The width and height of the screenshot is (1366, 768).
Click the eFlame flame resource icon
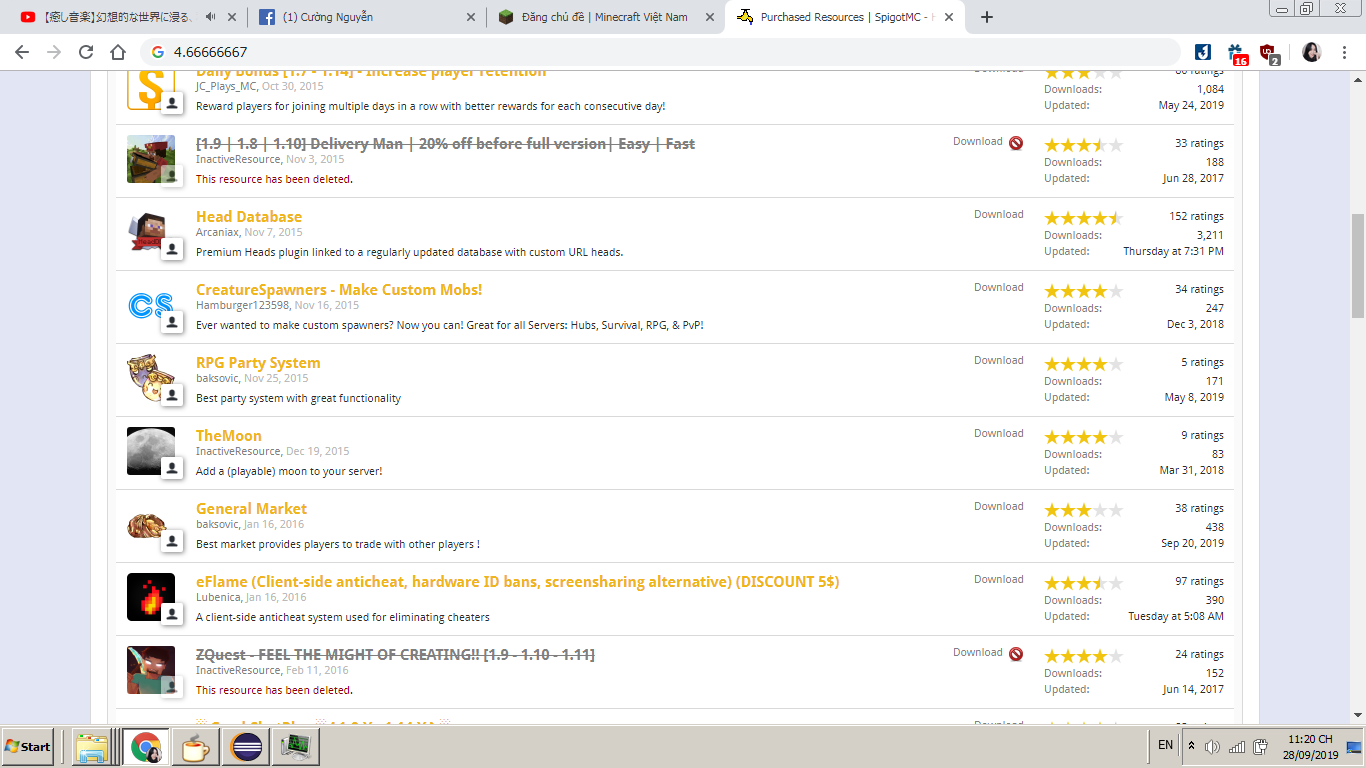[x=150, y=597]
